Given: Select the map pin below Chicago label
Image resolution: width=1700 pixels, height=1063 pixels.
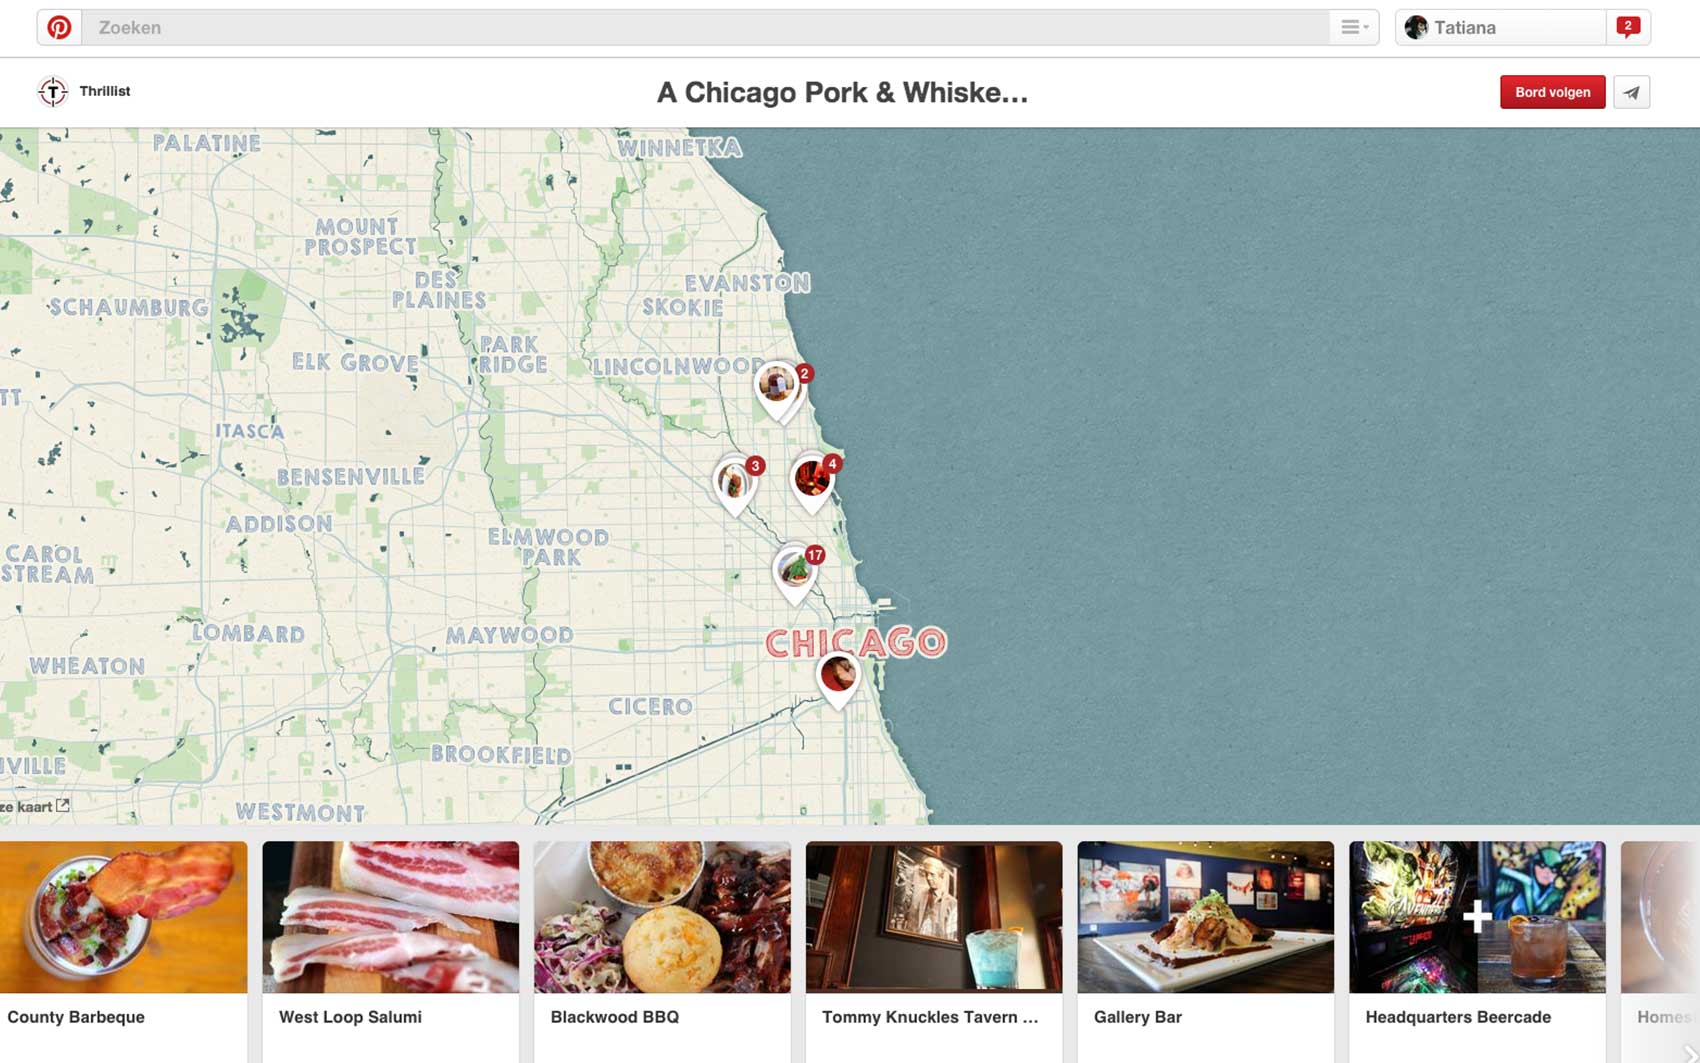Looking at the screenshot, I should coord(838,676).
